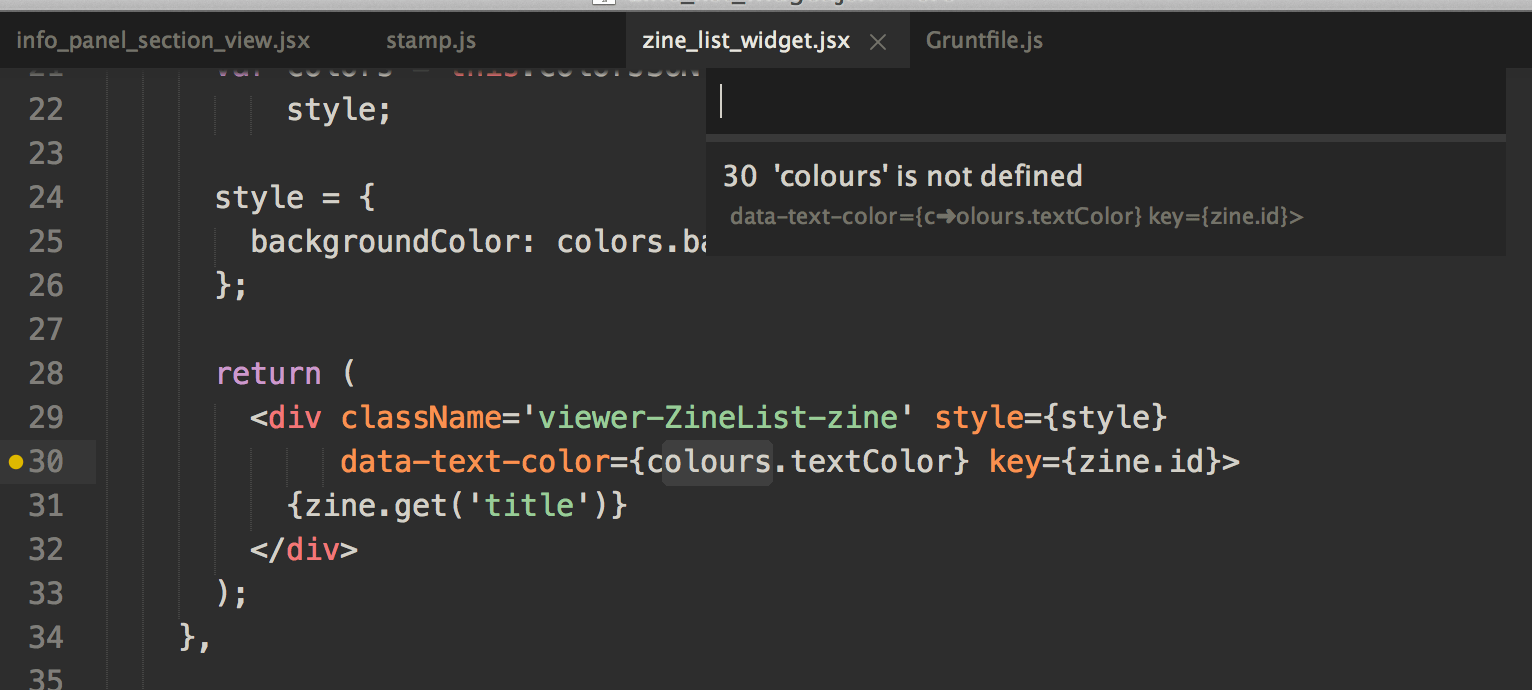
Task: Click 'backgroundColor' property on line 25
Action: (385, 242)
